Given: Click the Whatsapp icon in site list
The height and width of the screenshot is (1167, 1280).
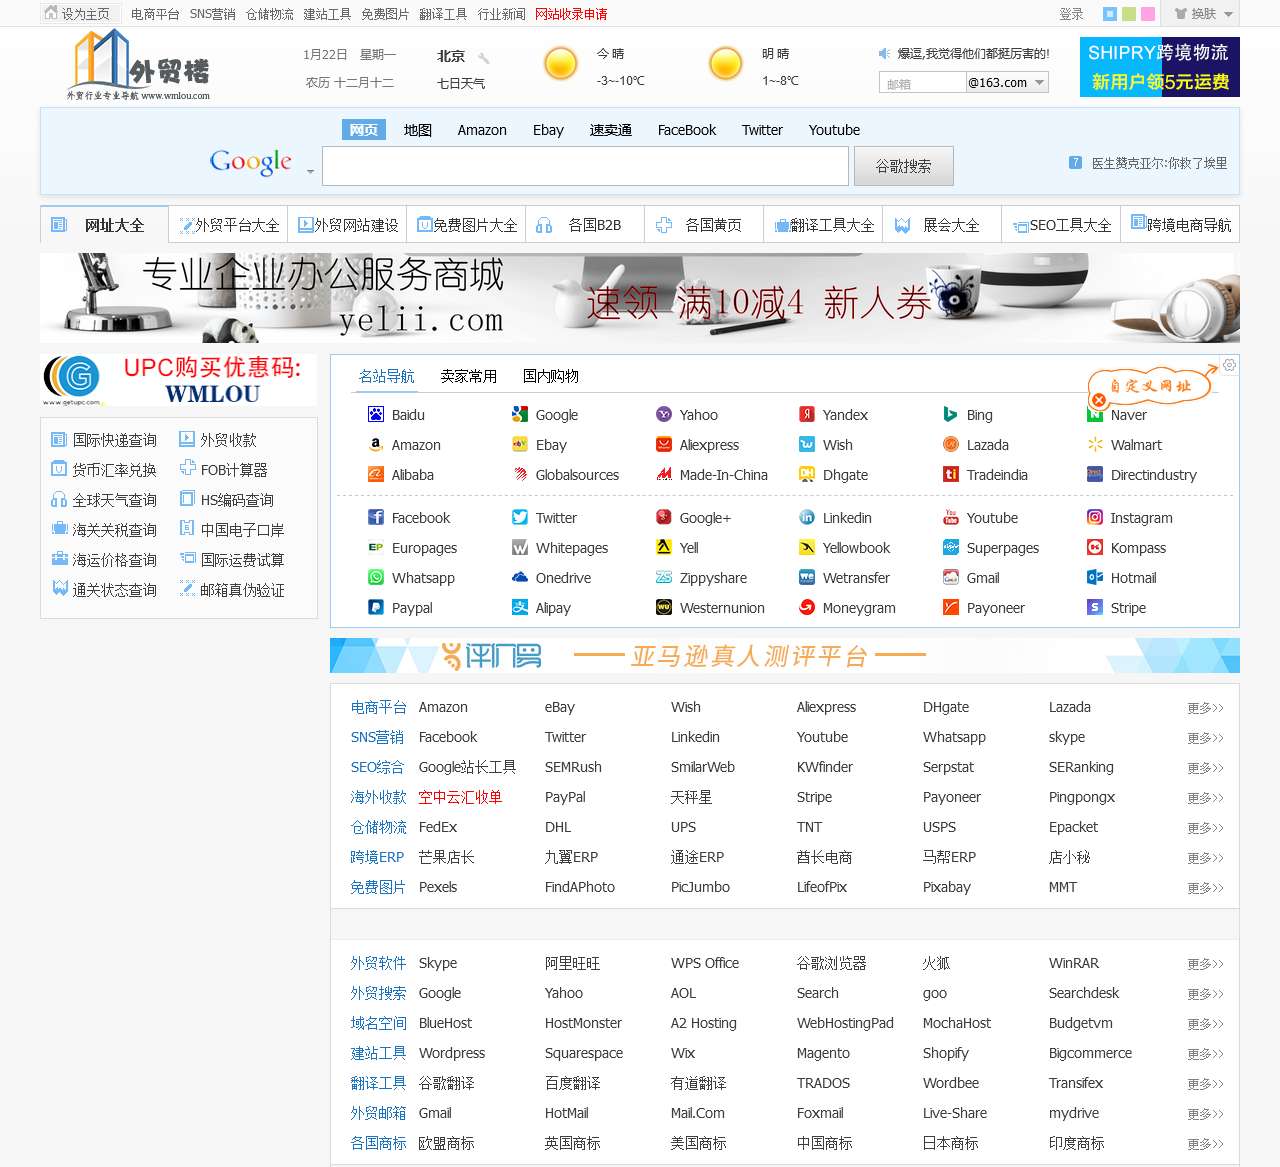Looking at the screenshot, I should [376, 577].
